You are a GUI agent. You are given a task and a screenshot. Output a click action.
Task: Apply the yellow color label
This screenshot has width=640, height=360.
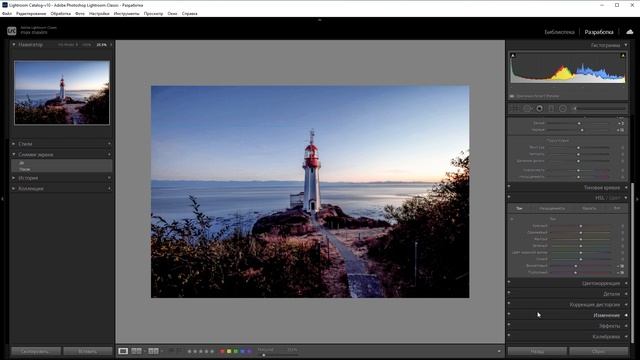click(x=229, y=351)
